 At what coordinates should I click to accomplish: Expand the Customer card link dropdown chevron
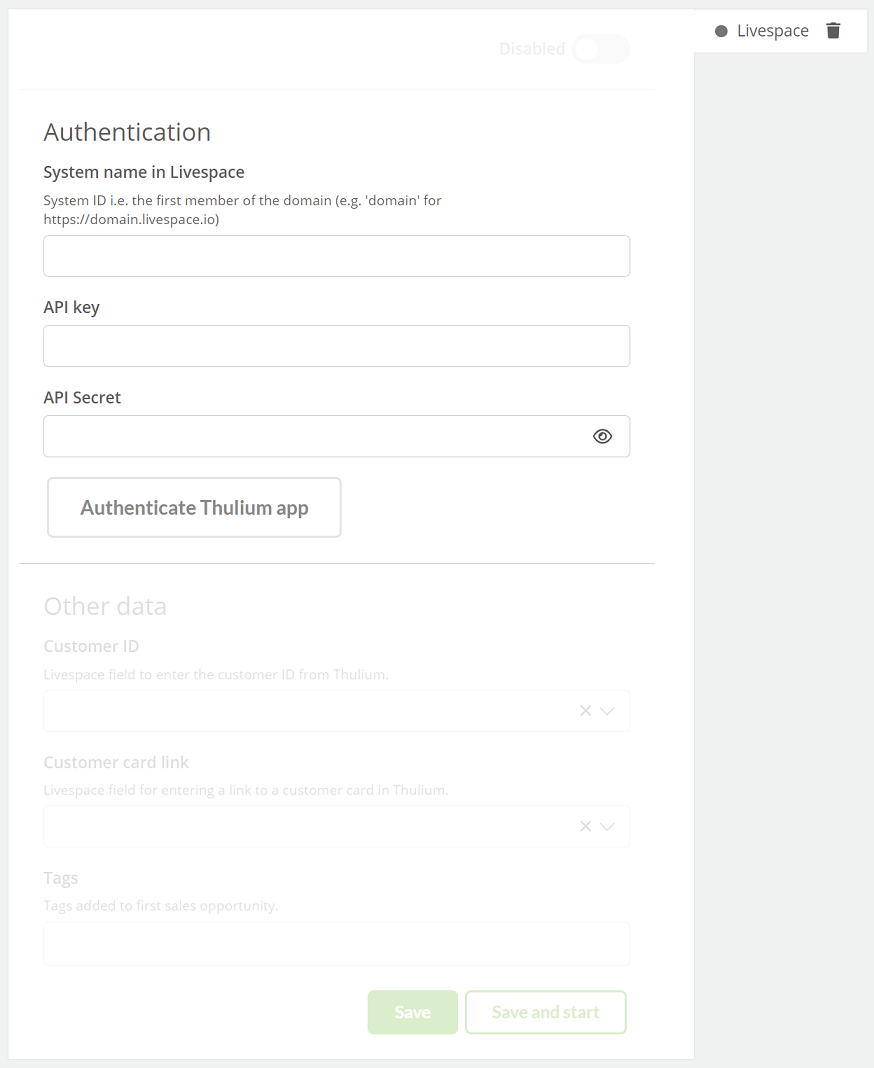pyautogui.click(x=607, y=826)
